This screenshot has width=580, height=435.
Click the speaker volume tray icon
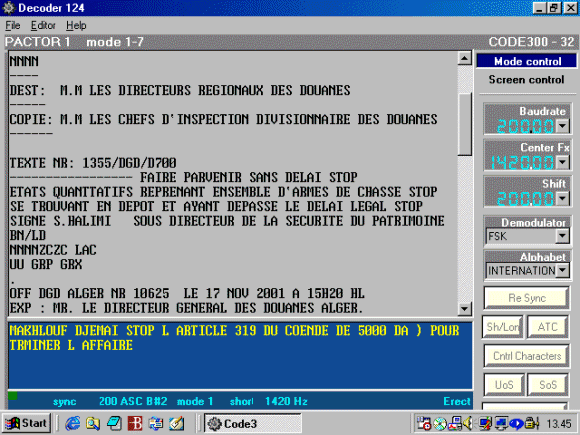click(x=468, y=423)
